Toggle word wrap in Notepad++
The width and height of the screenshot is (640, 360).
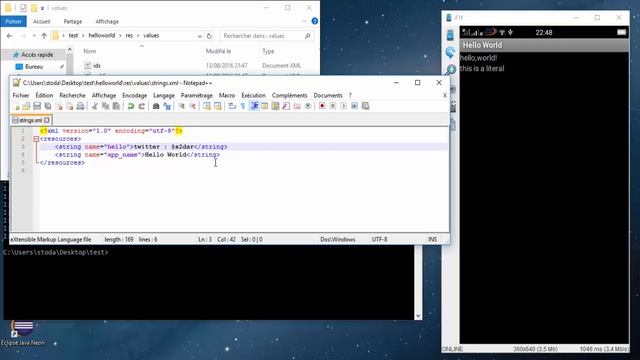click(232, 106)
